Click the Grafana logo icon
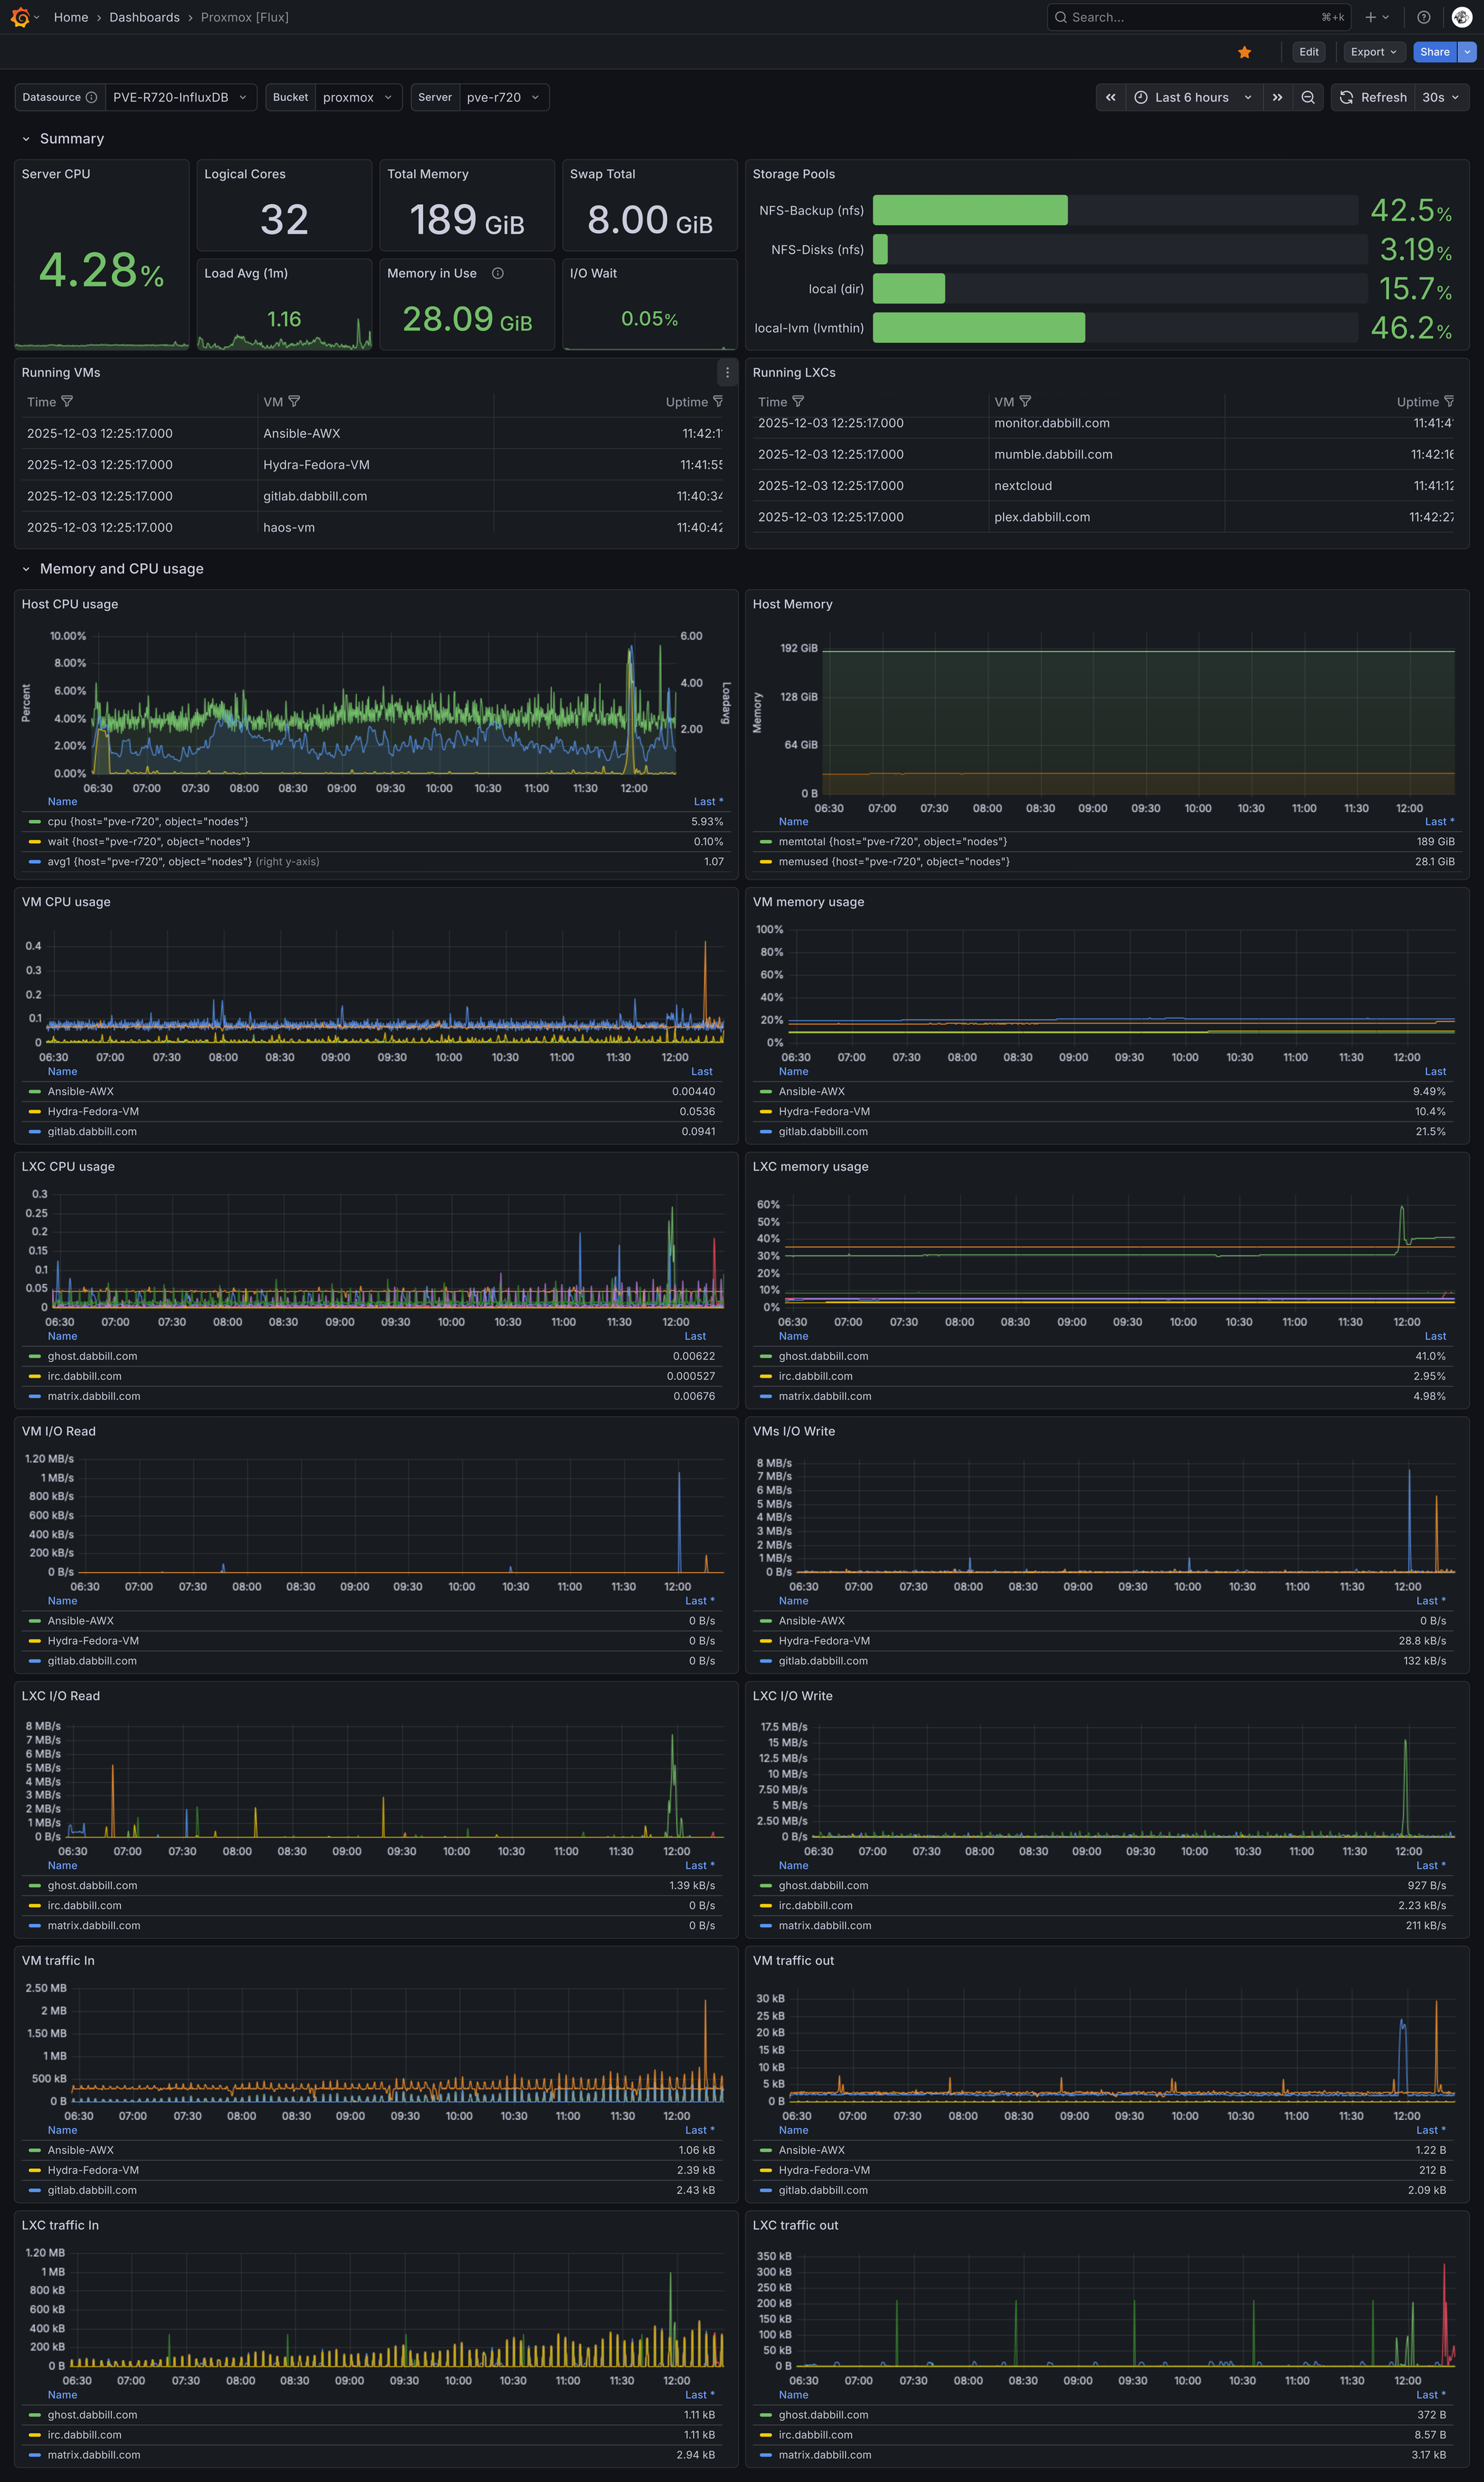Image resolution: width=1484 pixels, height=2482 pixels. [x=19, y=17]
